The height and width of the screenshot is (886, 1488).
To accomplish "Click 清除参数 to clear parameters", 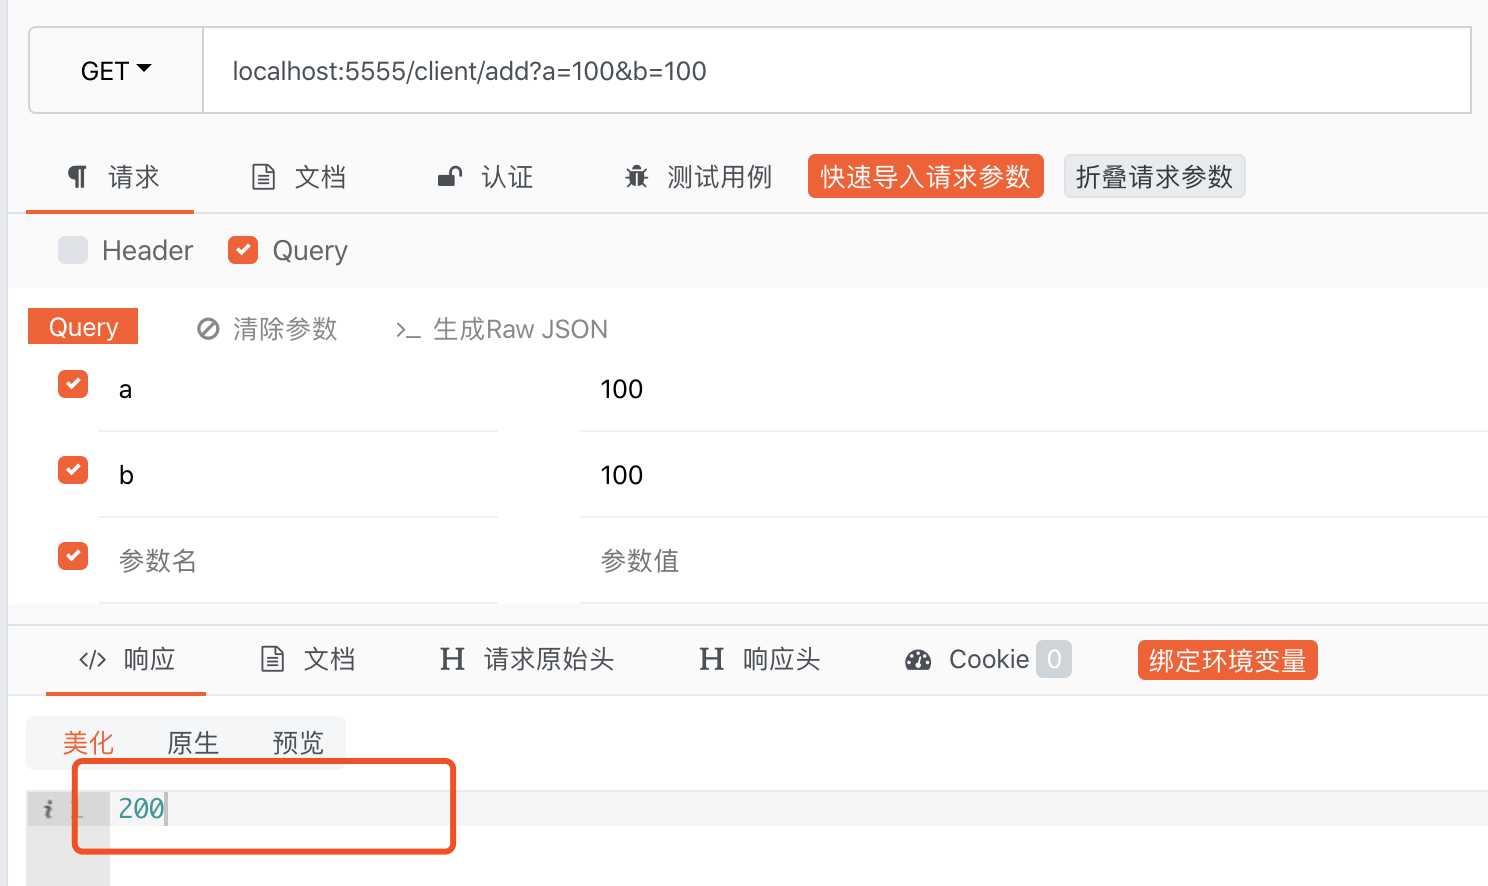I will (266, 329).
